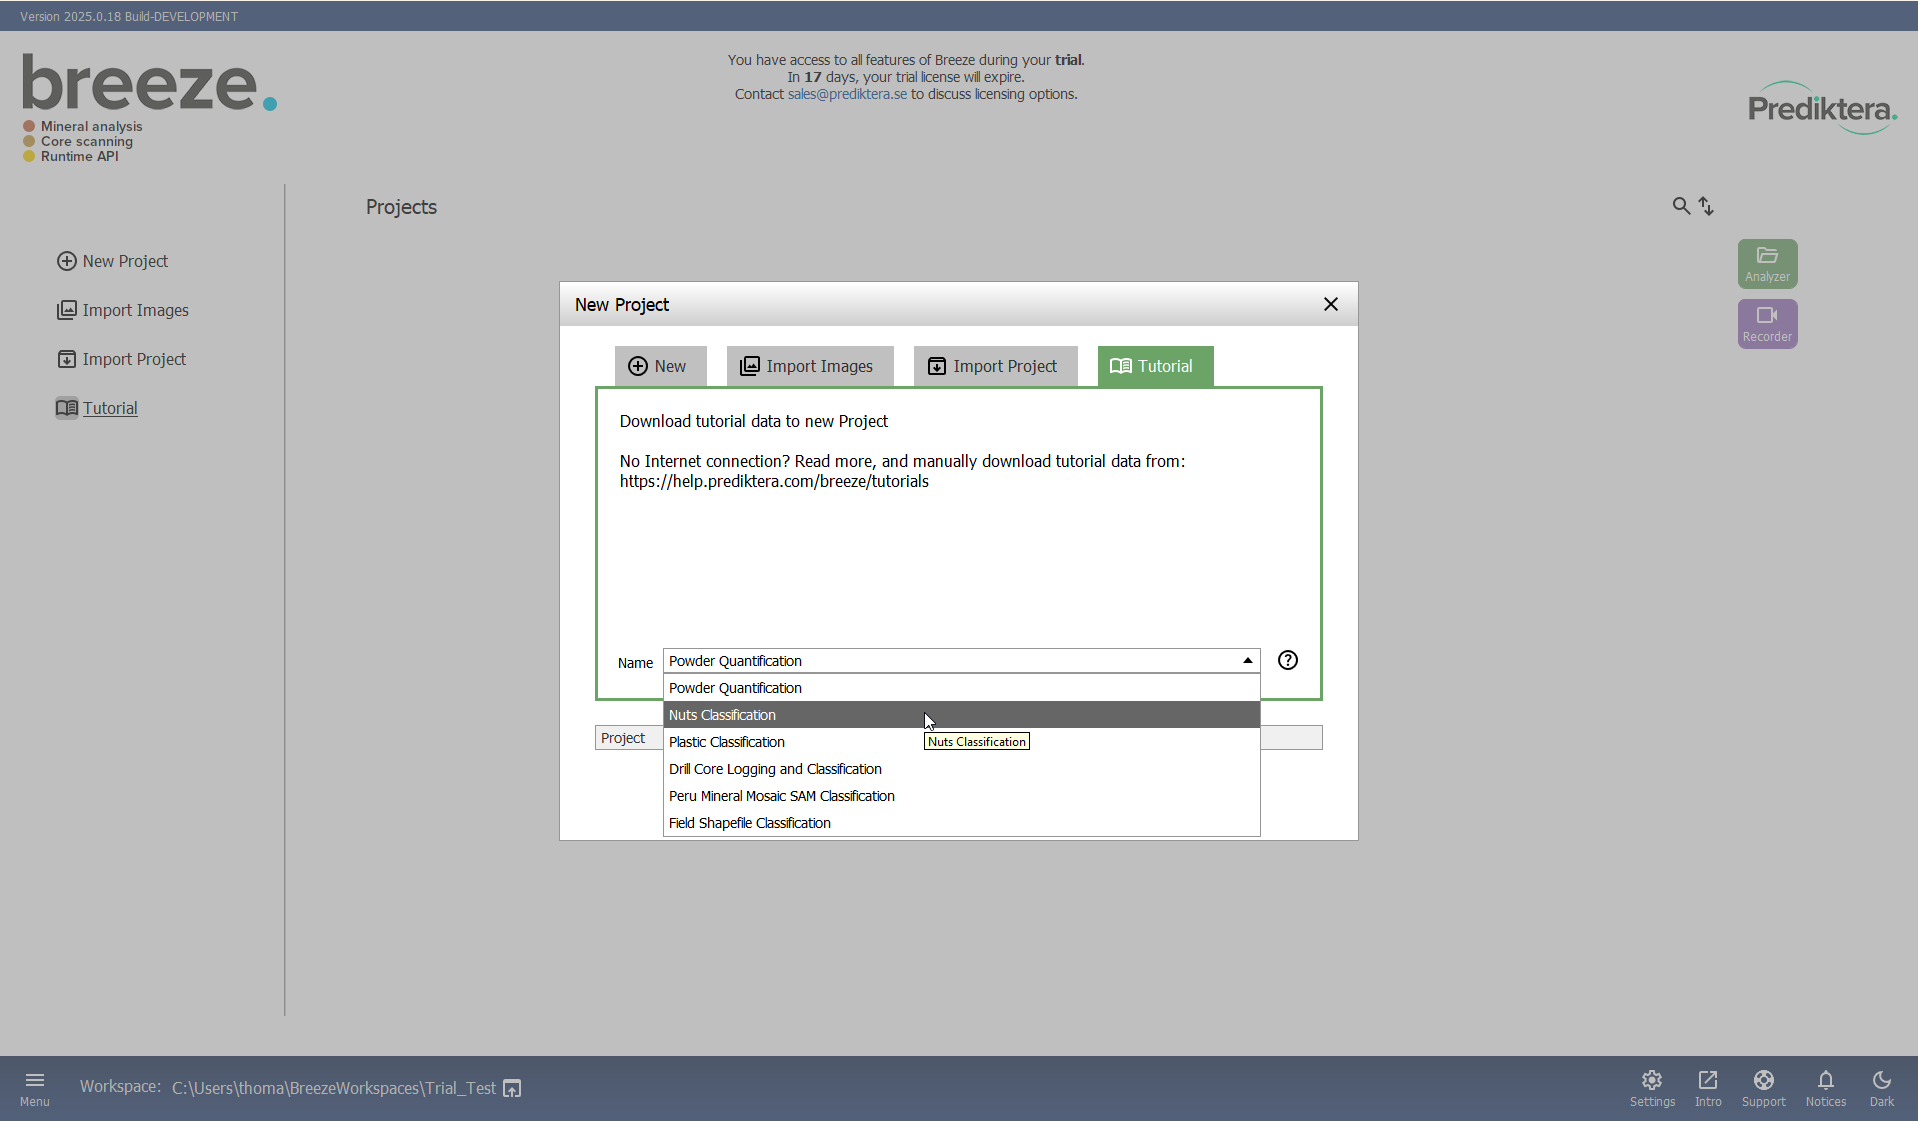The image size is (1918, 1121).
Task: Open Support in the bottom bar
Action: point(1763,1087)
